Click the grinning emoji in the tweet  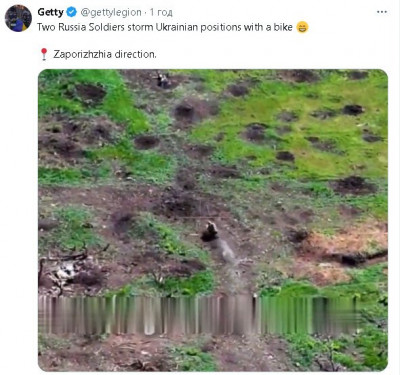(302, 27)
